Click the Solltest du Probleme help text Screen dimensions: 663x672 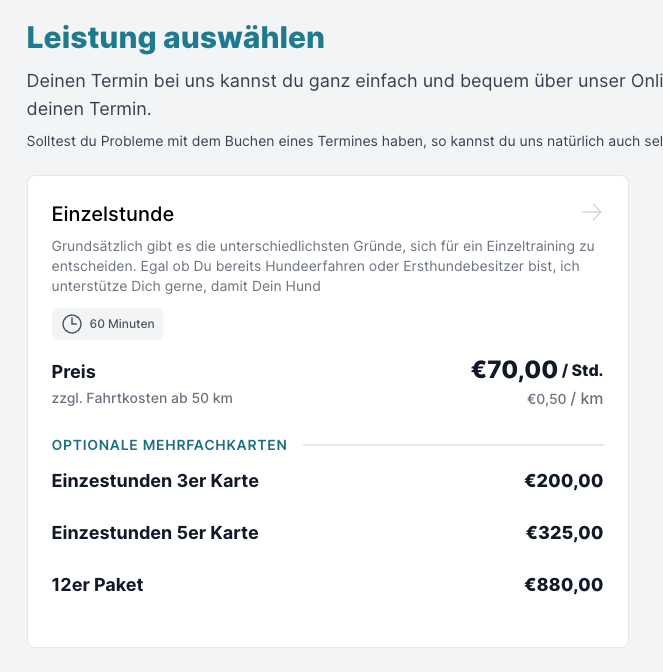(345, 141)
